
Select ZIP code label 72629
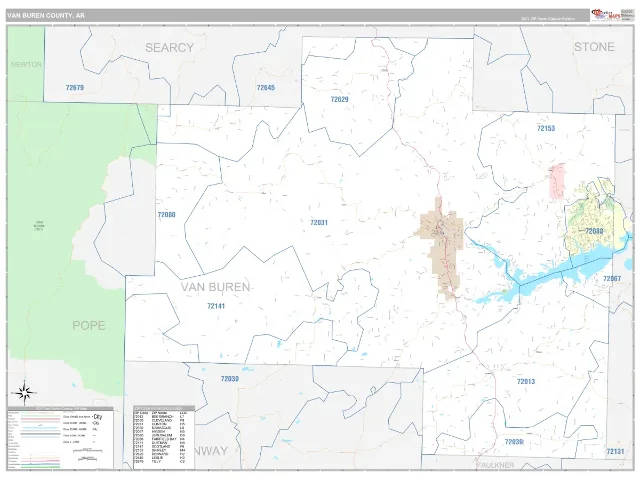(339, 99)
